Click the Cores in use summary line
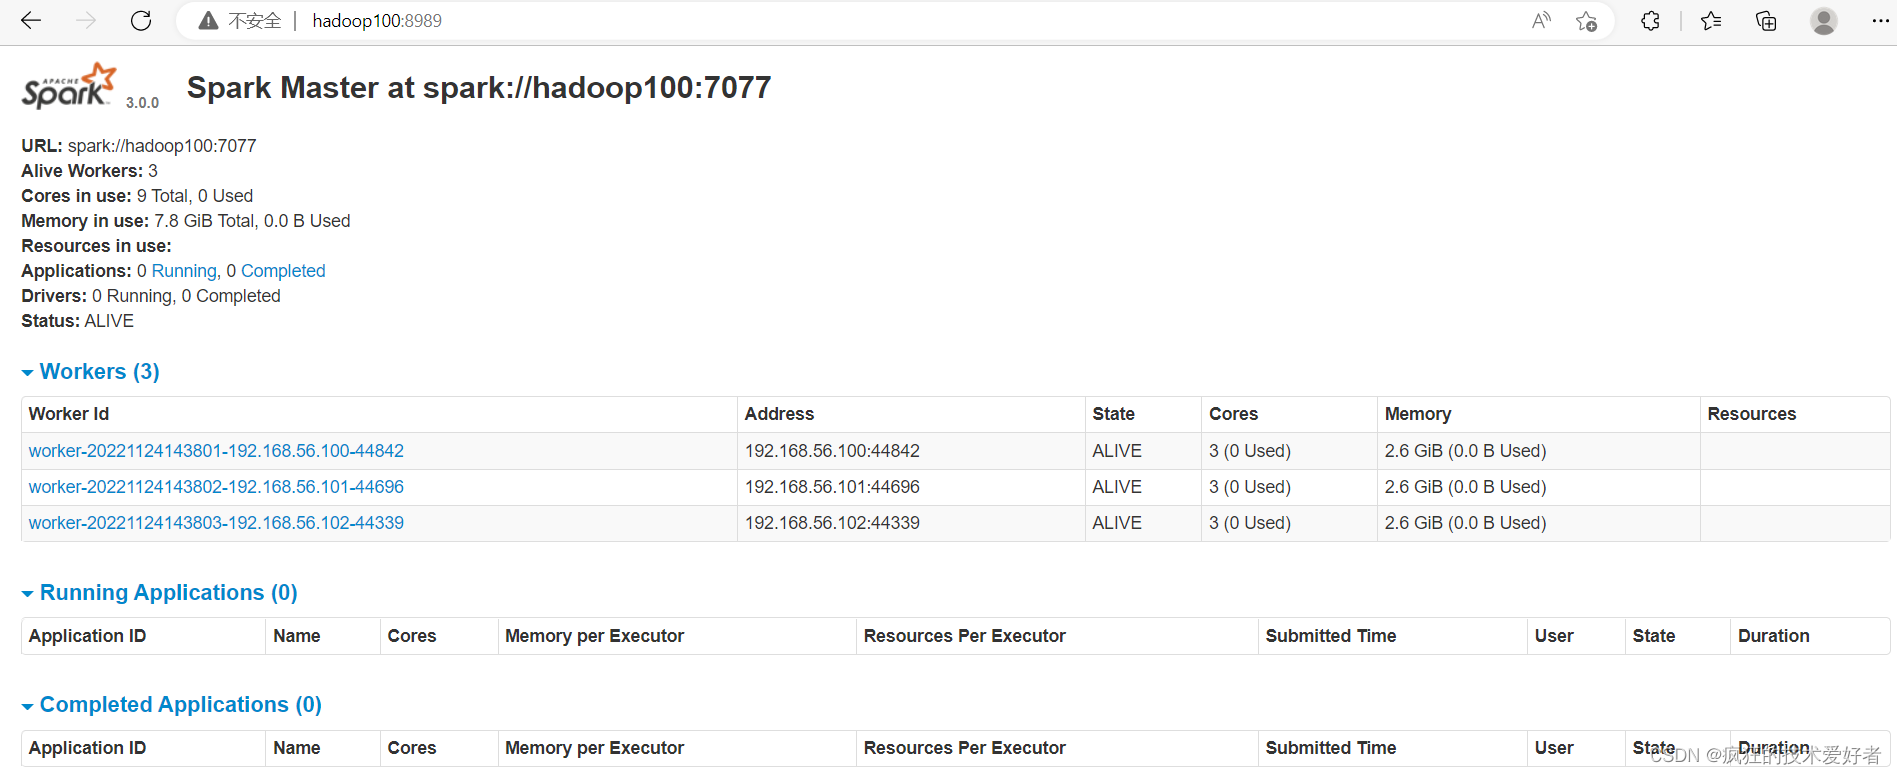1897x774 pixels. [x=137, y=196]
